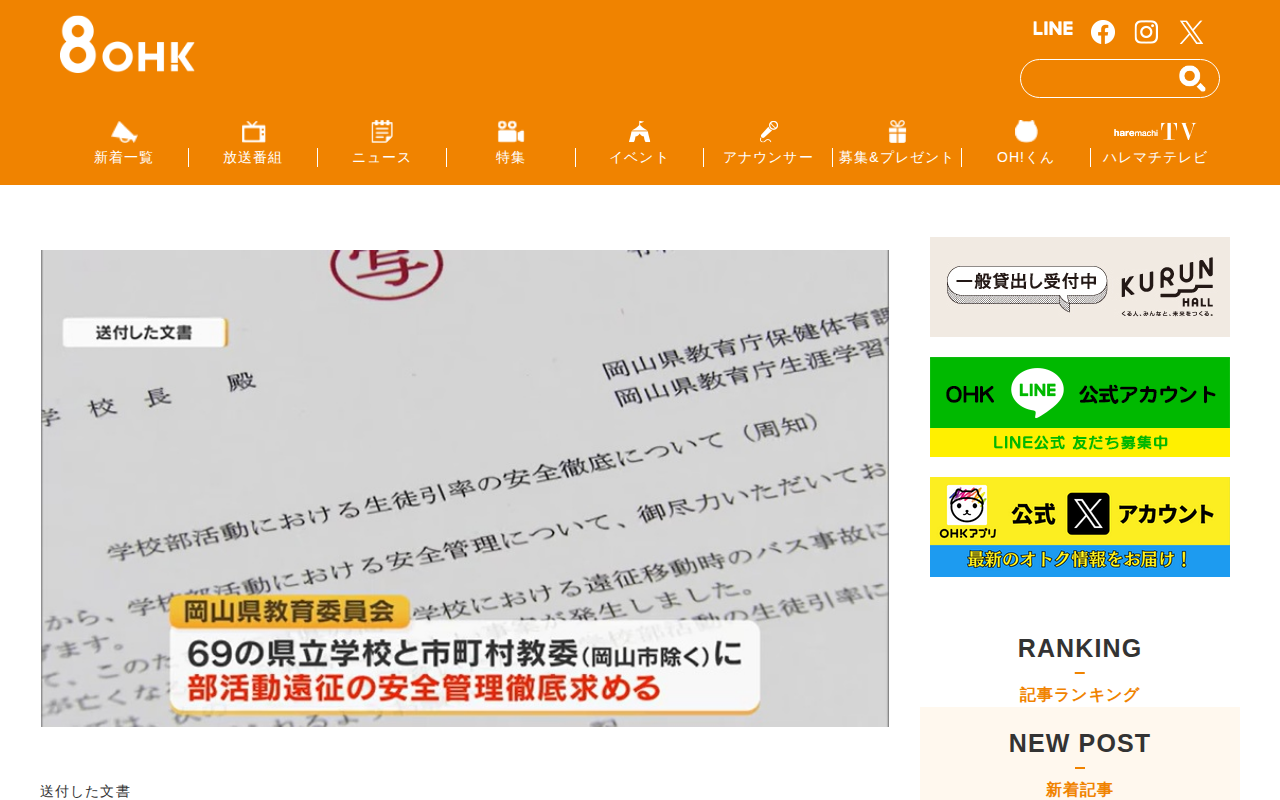Click the news article image about 部活動遠征
The width and height of the screenshot is (1280, 800).
tap(465, 488)
